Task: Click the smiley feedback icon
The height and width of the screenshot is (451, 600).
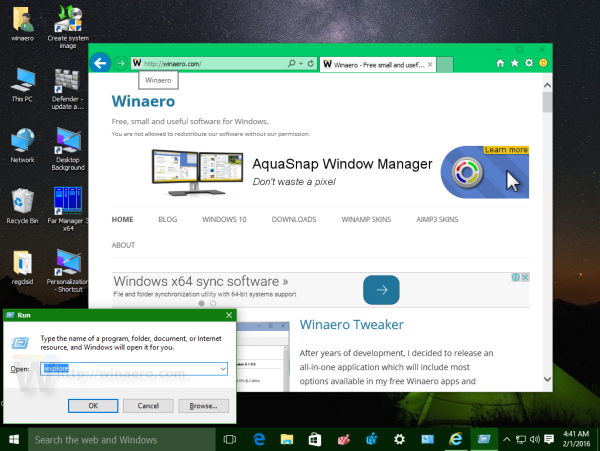Action: tap(543, 63)
